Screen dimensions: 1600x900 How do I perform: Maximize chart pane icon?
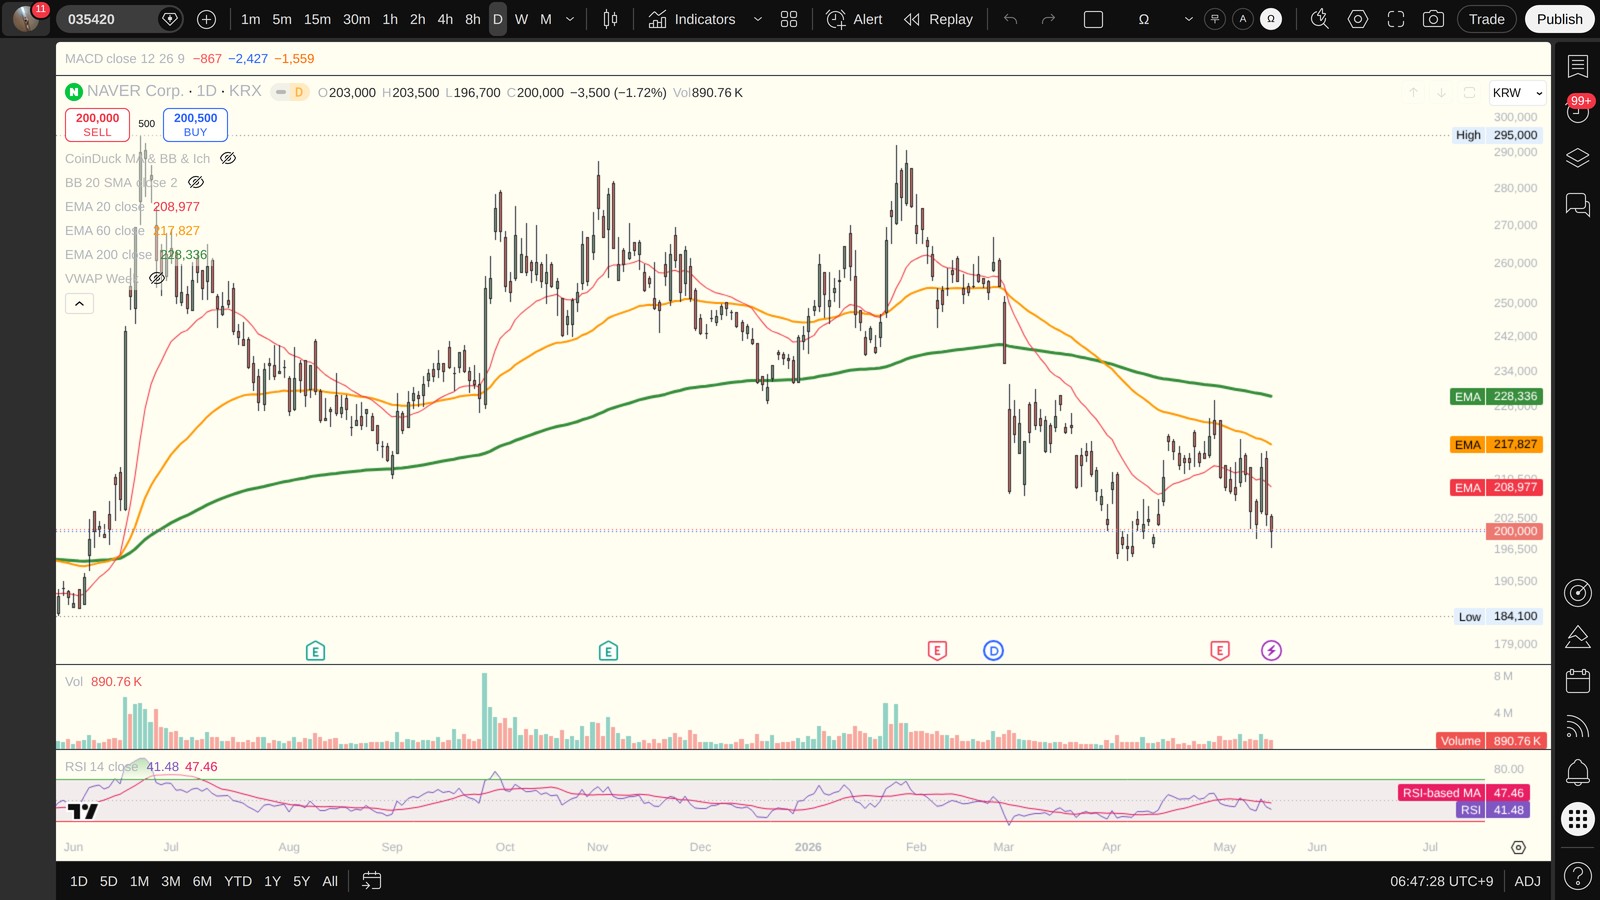pos(1469,92)
